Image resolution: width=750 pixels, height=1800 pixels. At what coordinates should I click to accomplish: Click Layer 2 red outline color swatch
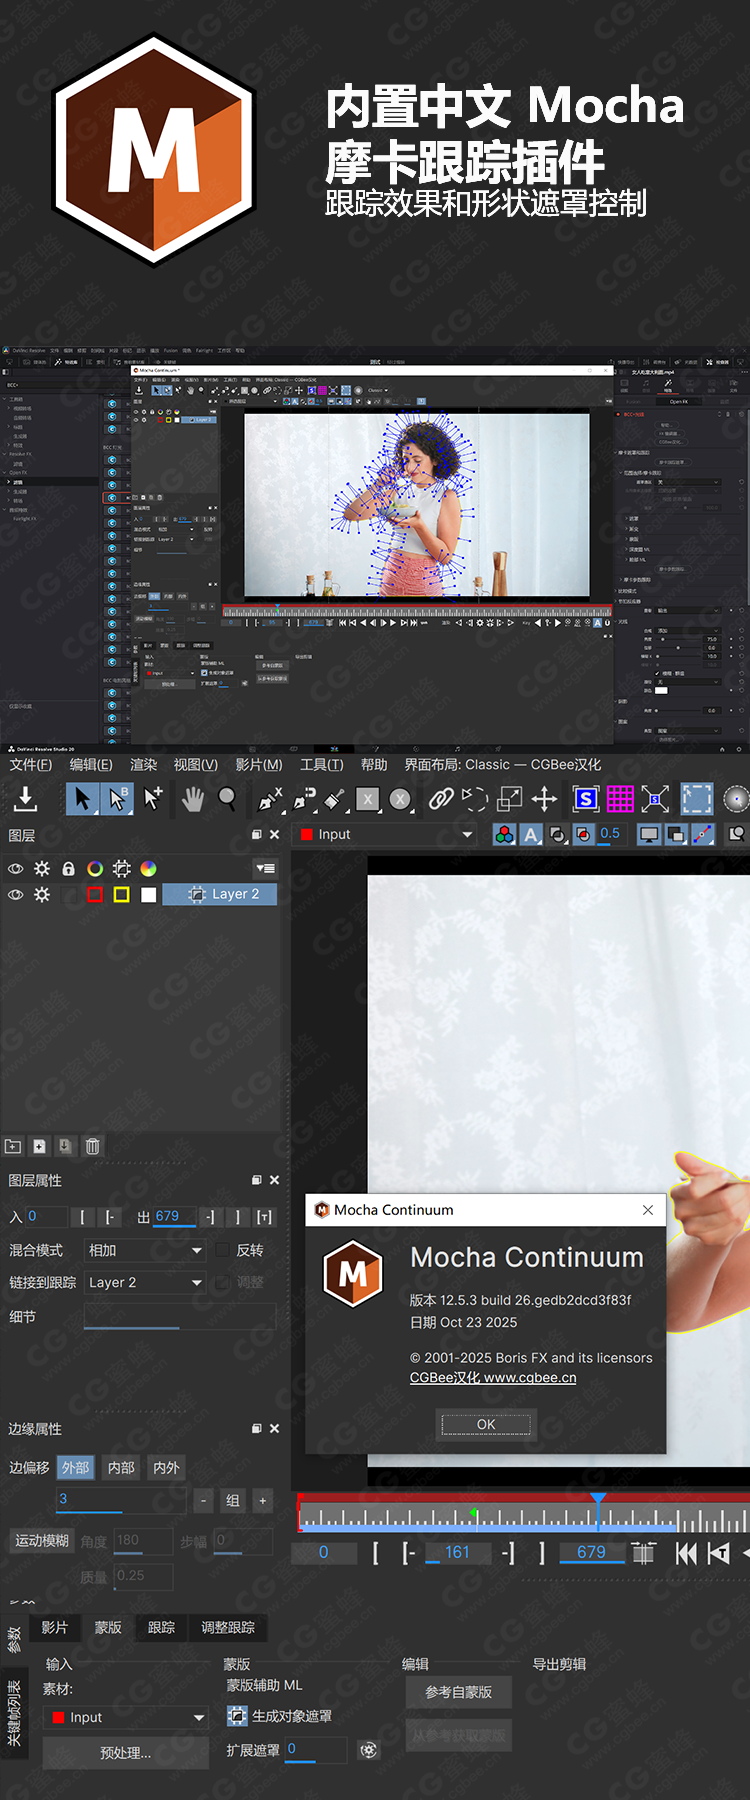click(95, 894)
